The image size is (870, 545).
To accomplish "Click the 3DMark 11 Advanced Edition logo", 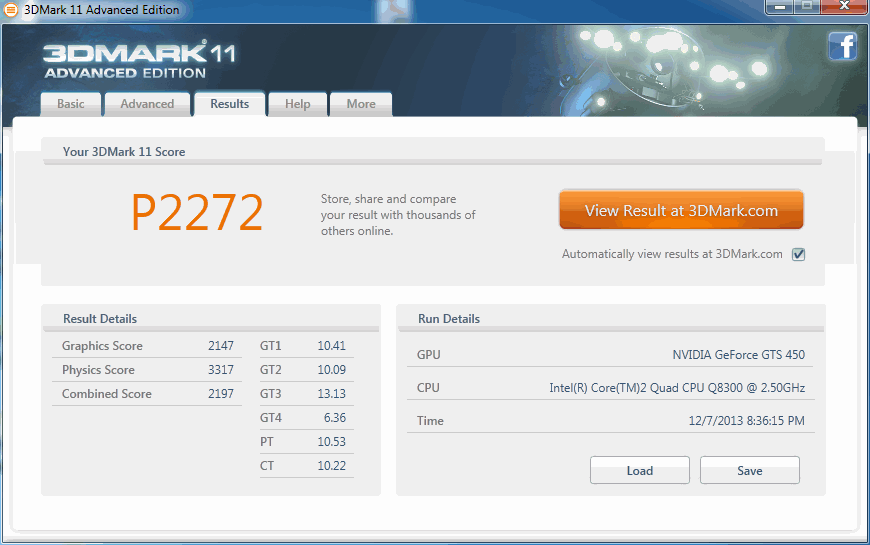I will tap(139, 60).
